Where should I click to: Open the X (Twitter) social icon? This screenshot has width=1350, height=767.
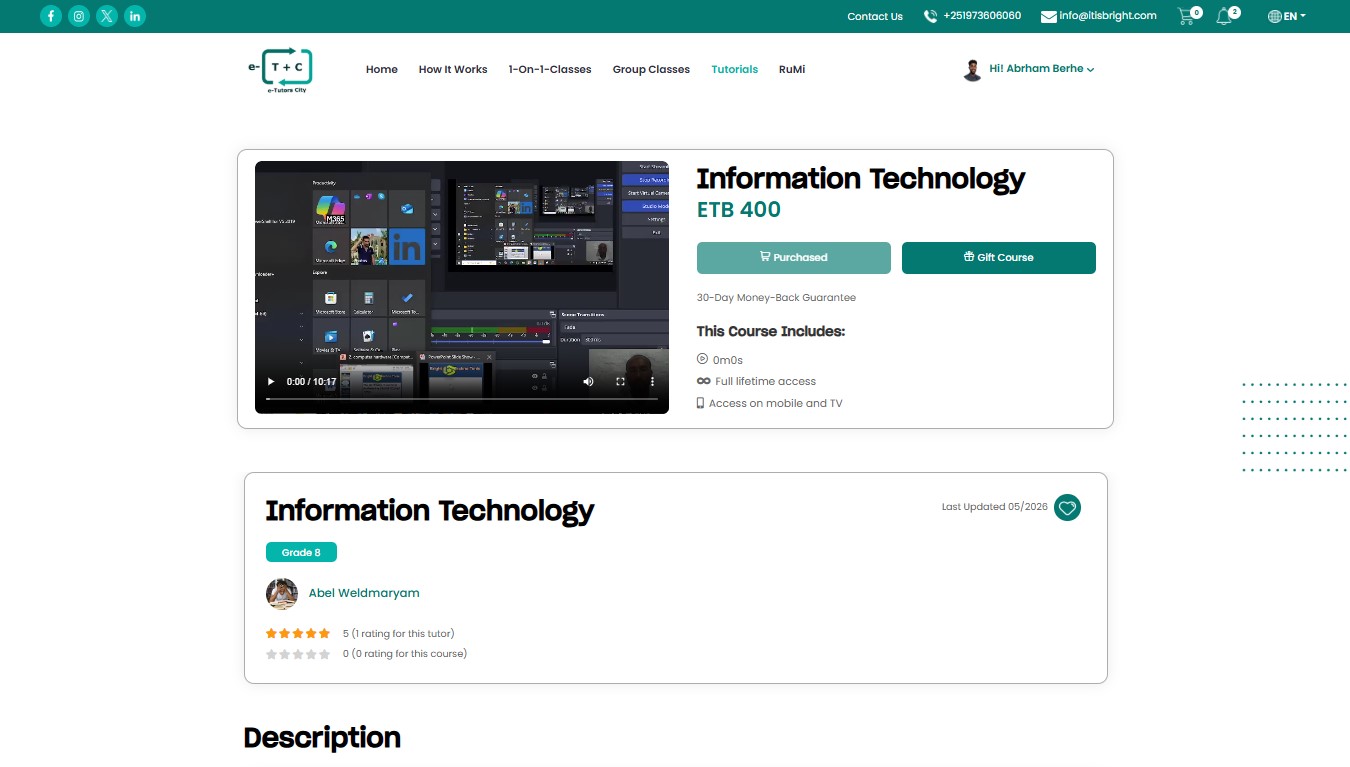pos(107,16)
